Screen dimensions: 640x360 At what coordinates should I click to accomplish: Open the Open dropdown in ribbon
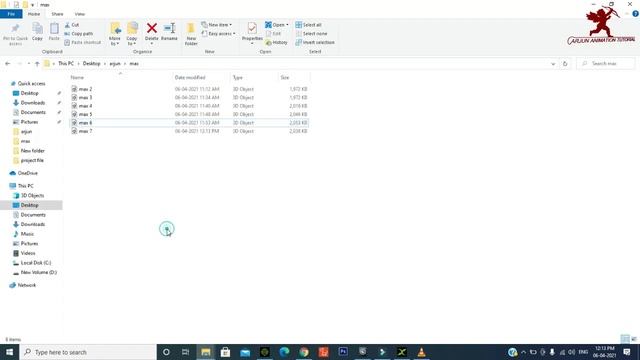pyautogui.click(x=277, y=25)
